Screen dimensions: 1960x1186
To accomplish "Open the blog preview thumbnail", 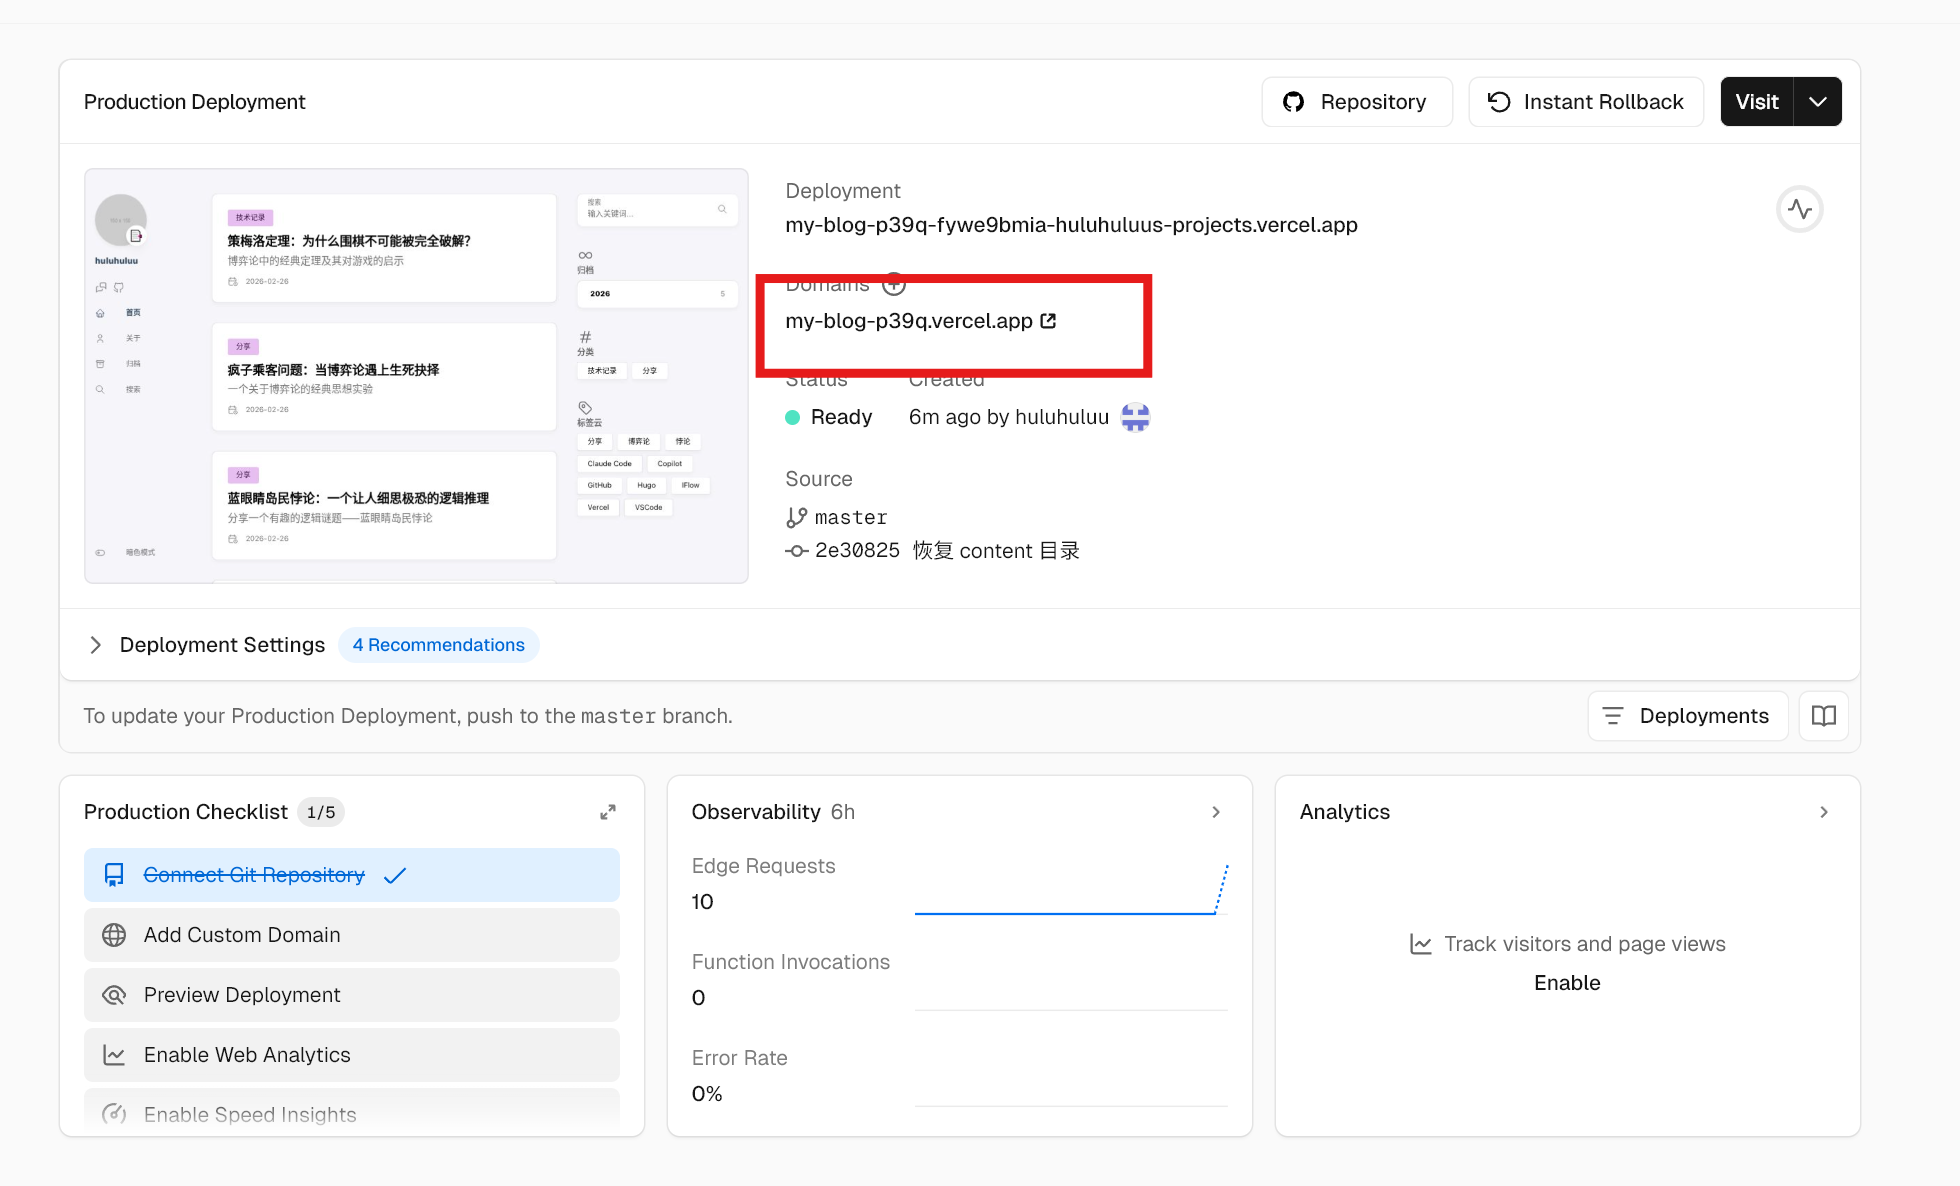I will pyautogui.click(x=416, y=376).
